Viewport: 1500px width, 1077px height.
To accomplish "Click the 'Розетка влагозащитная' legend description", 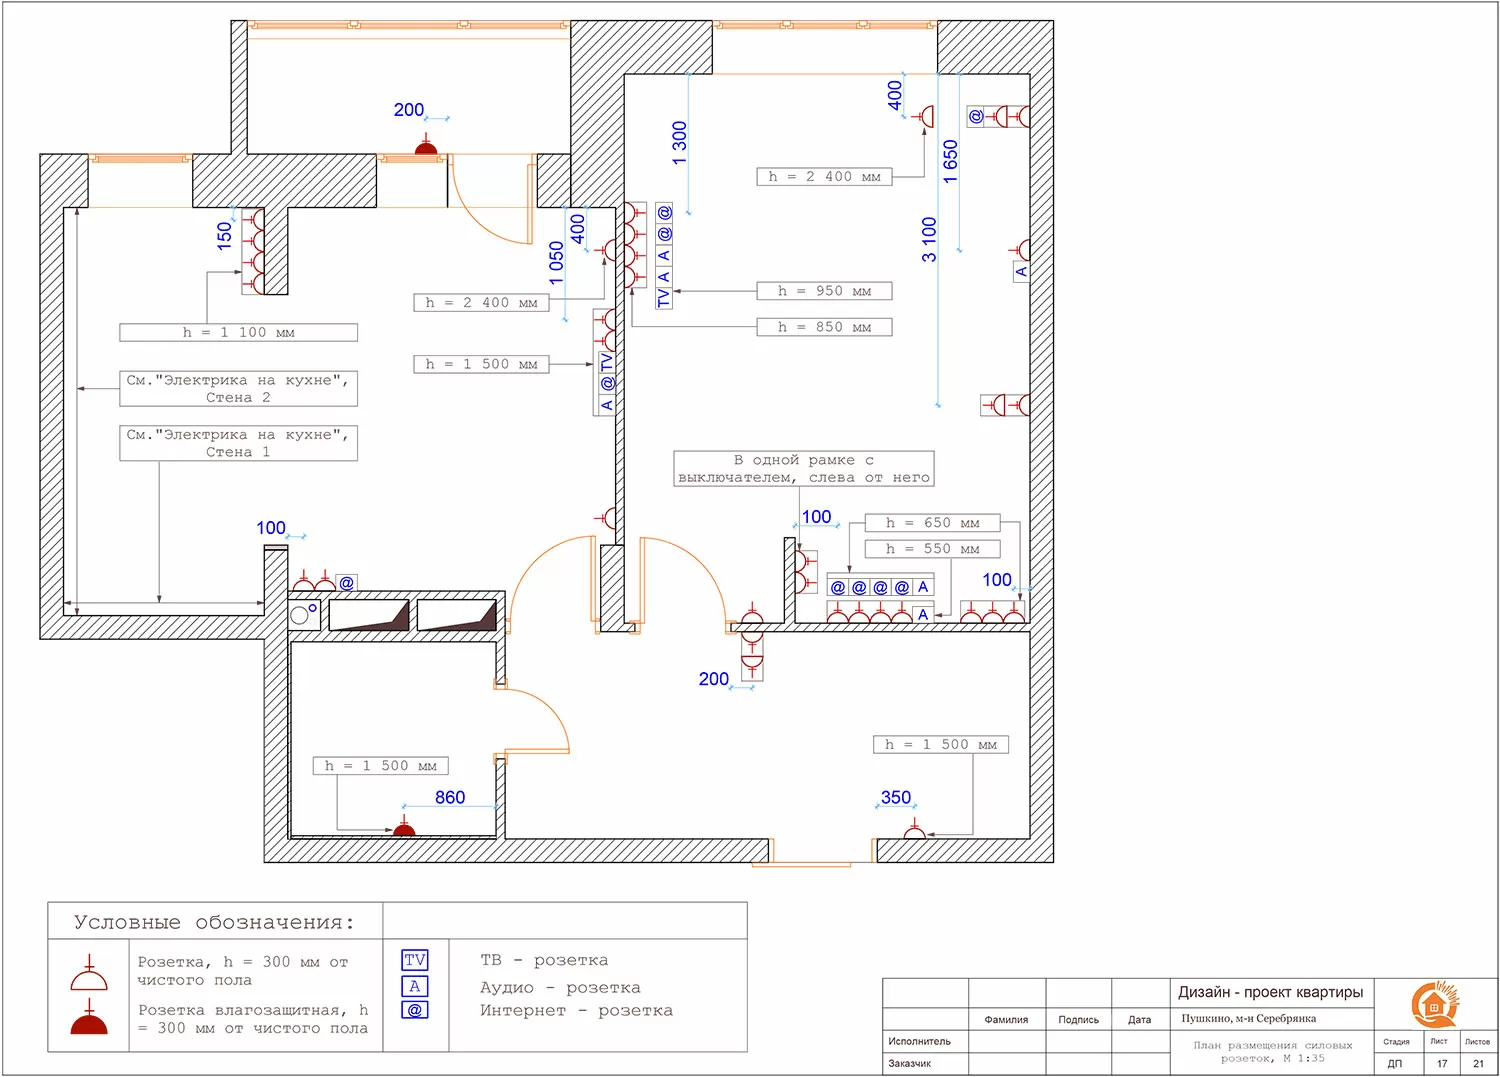I will [253, 1019].
